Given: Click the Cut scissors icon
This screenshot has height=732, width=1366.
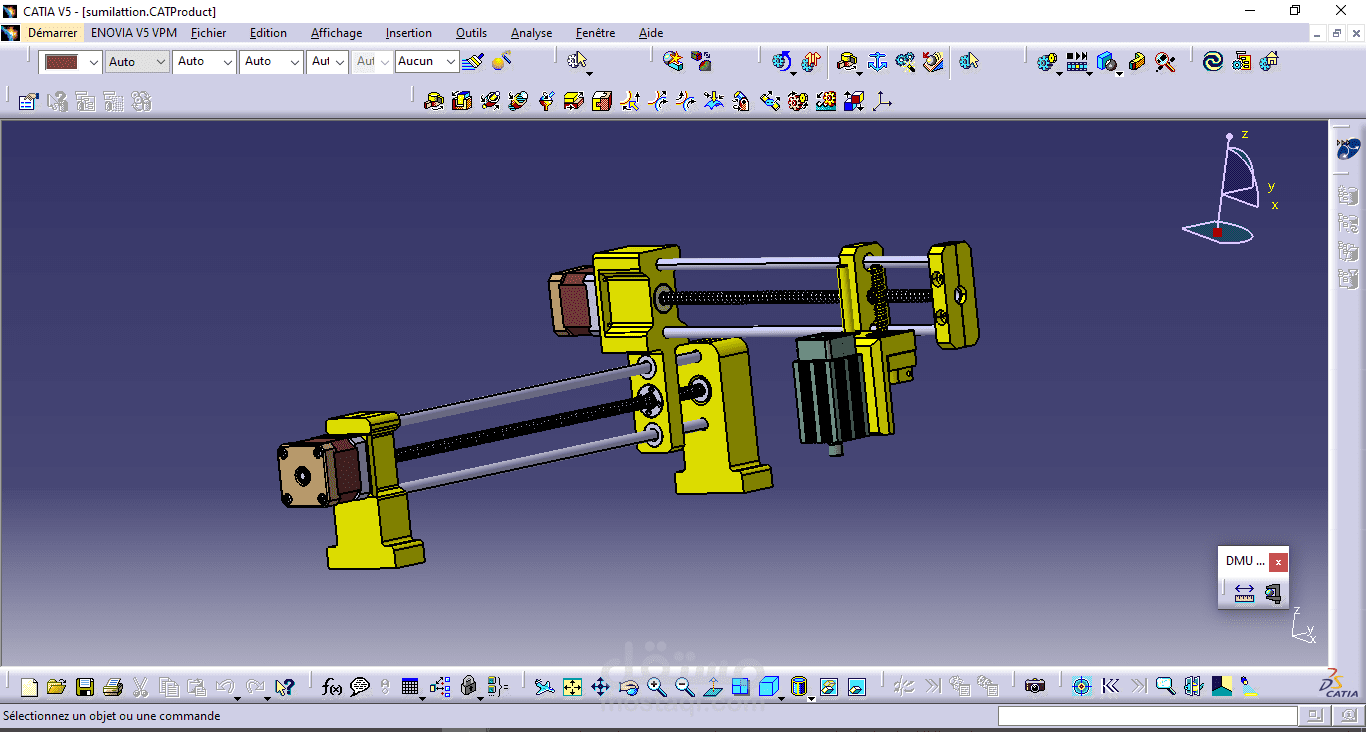Looking at the screenshot, I should [141, 687].
